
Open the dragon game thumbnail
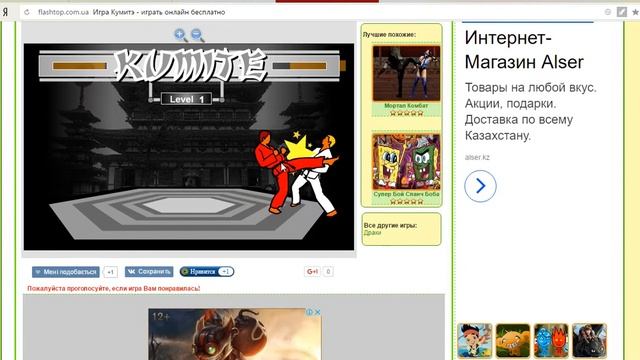click(x=589, y=341)
